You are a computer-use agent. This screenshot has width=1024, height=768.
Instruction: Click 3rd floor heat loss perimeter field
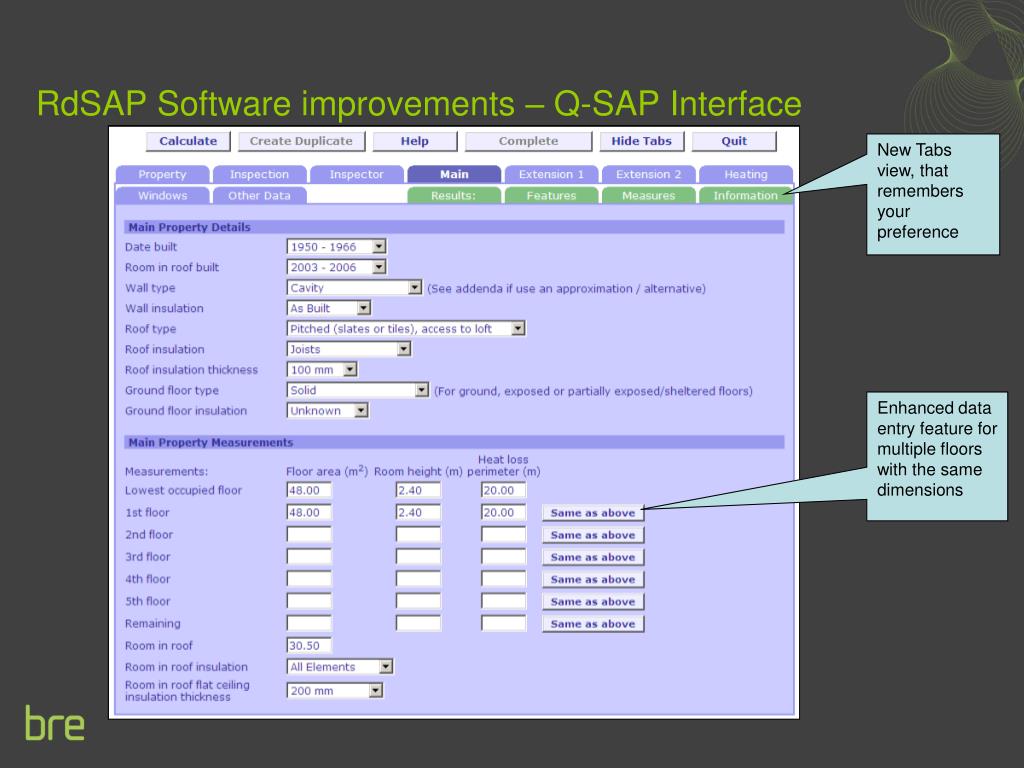[x=504, y=557]
